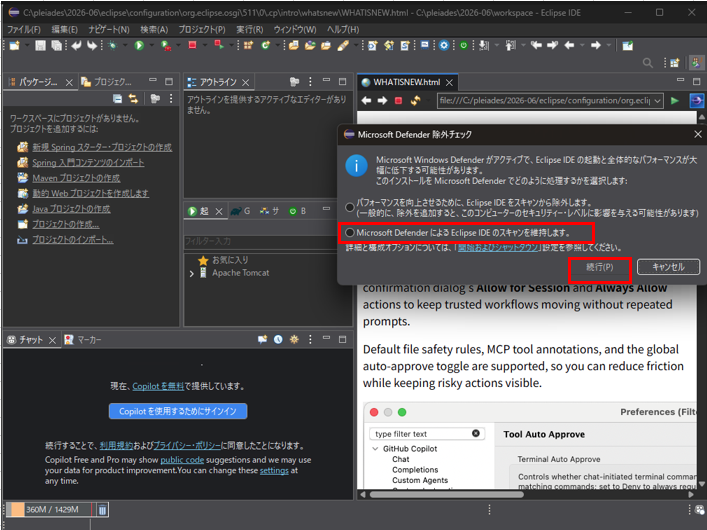Click Copilot を使用するためにサインイン button
Image resolution: width=707 pixels, height=530 pixels.
tap(178, 411)
